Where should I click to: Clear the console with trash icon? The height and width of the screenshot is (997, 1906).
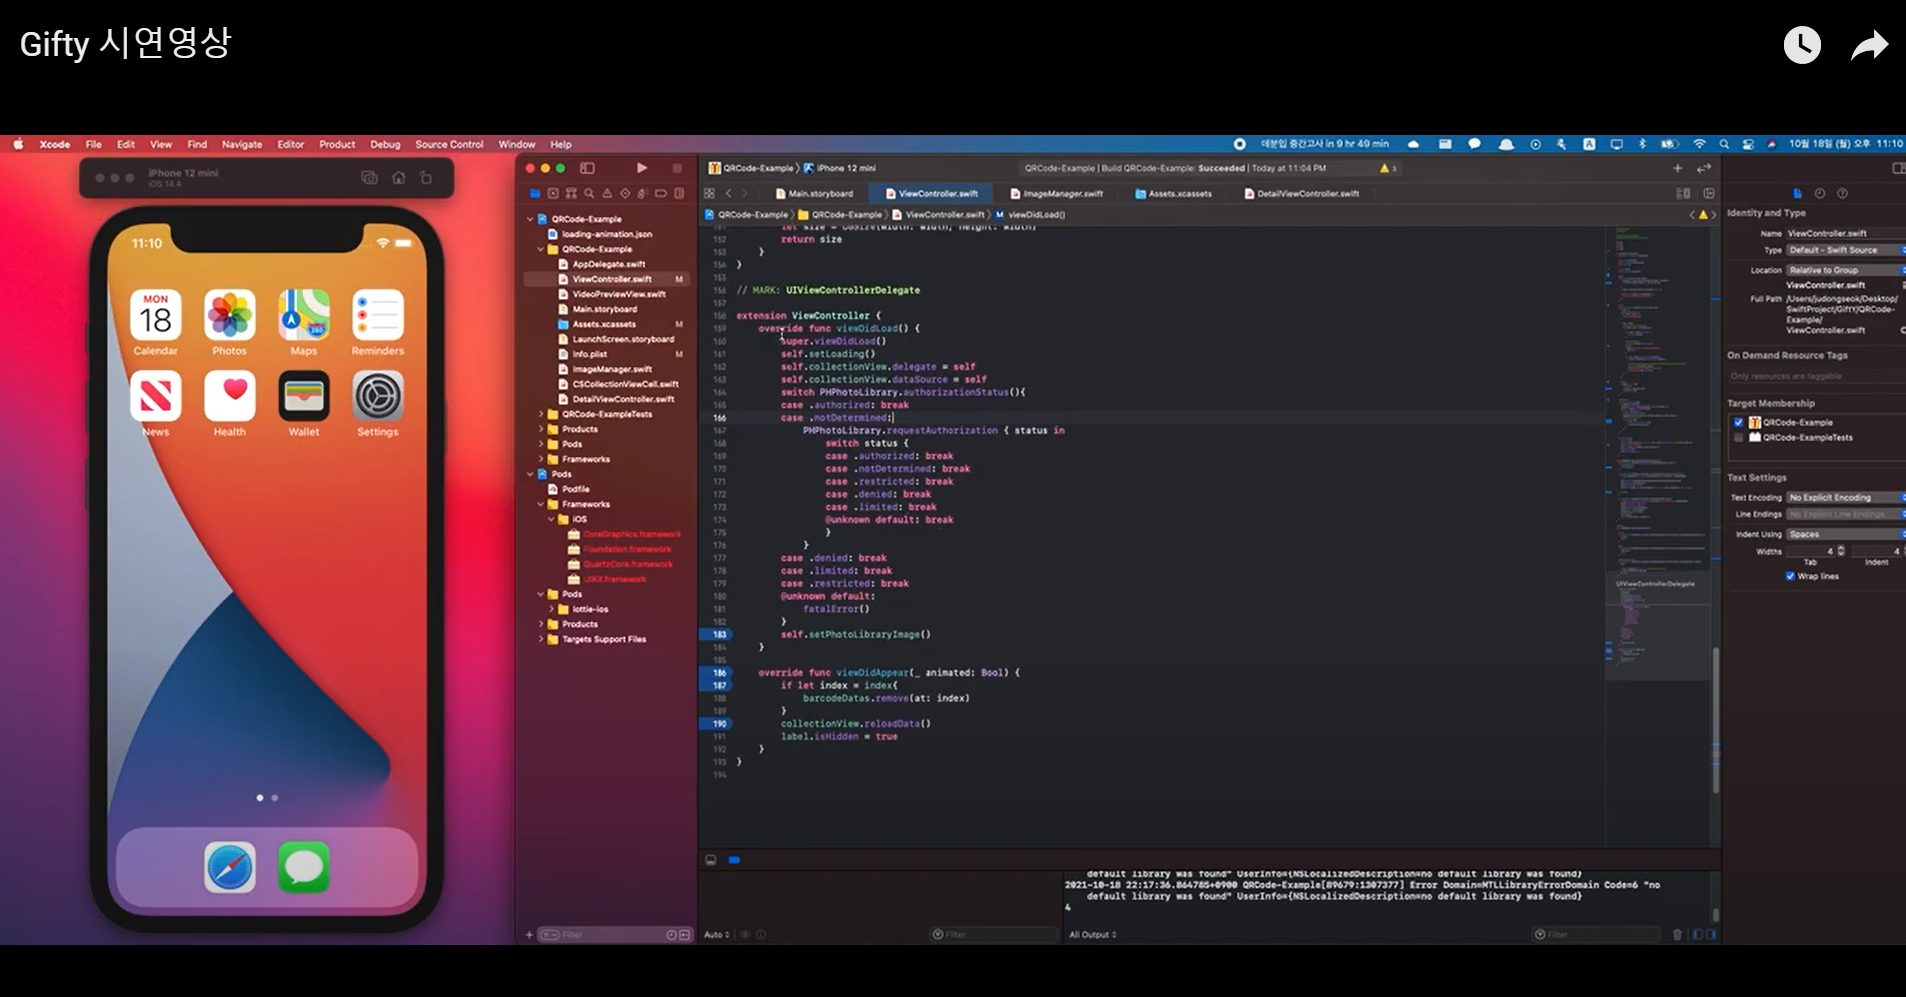pyautogui.click(x=1677, y=935)
